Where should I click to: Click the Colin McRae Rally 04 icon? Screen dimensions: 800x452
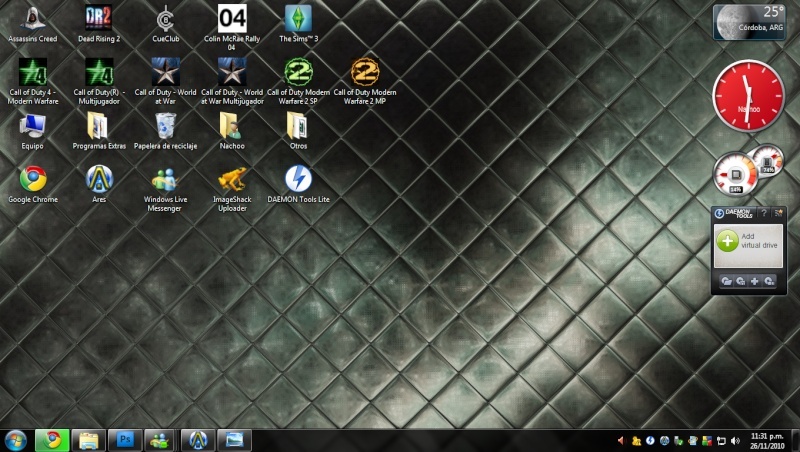232,27
